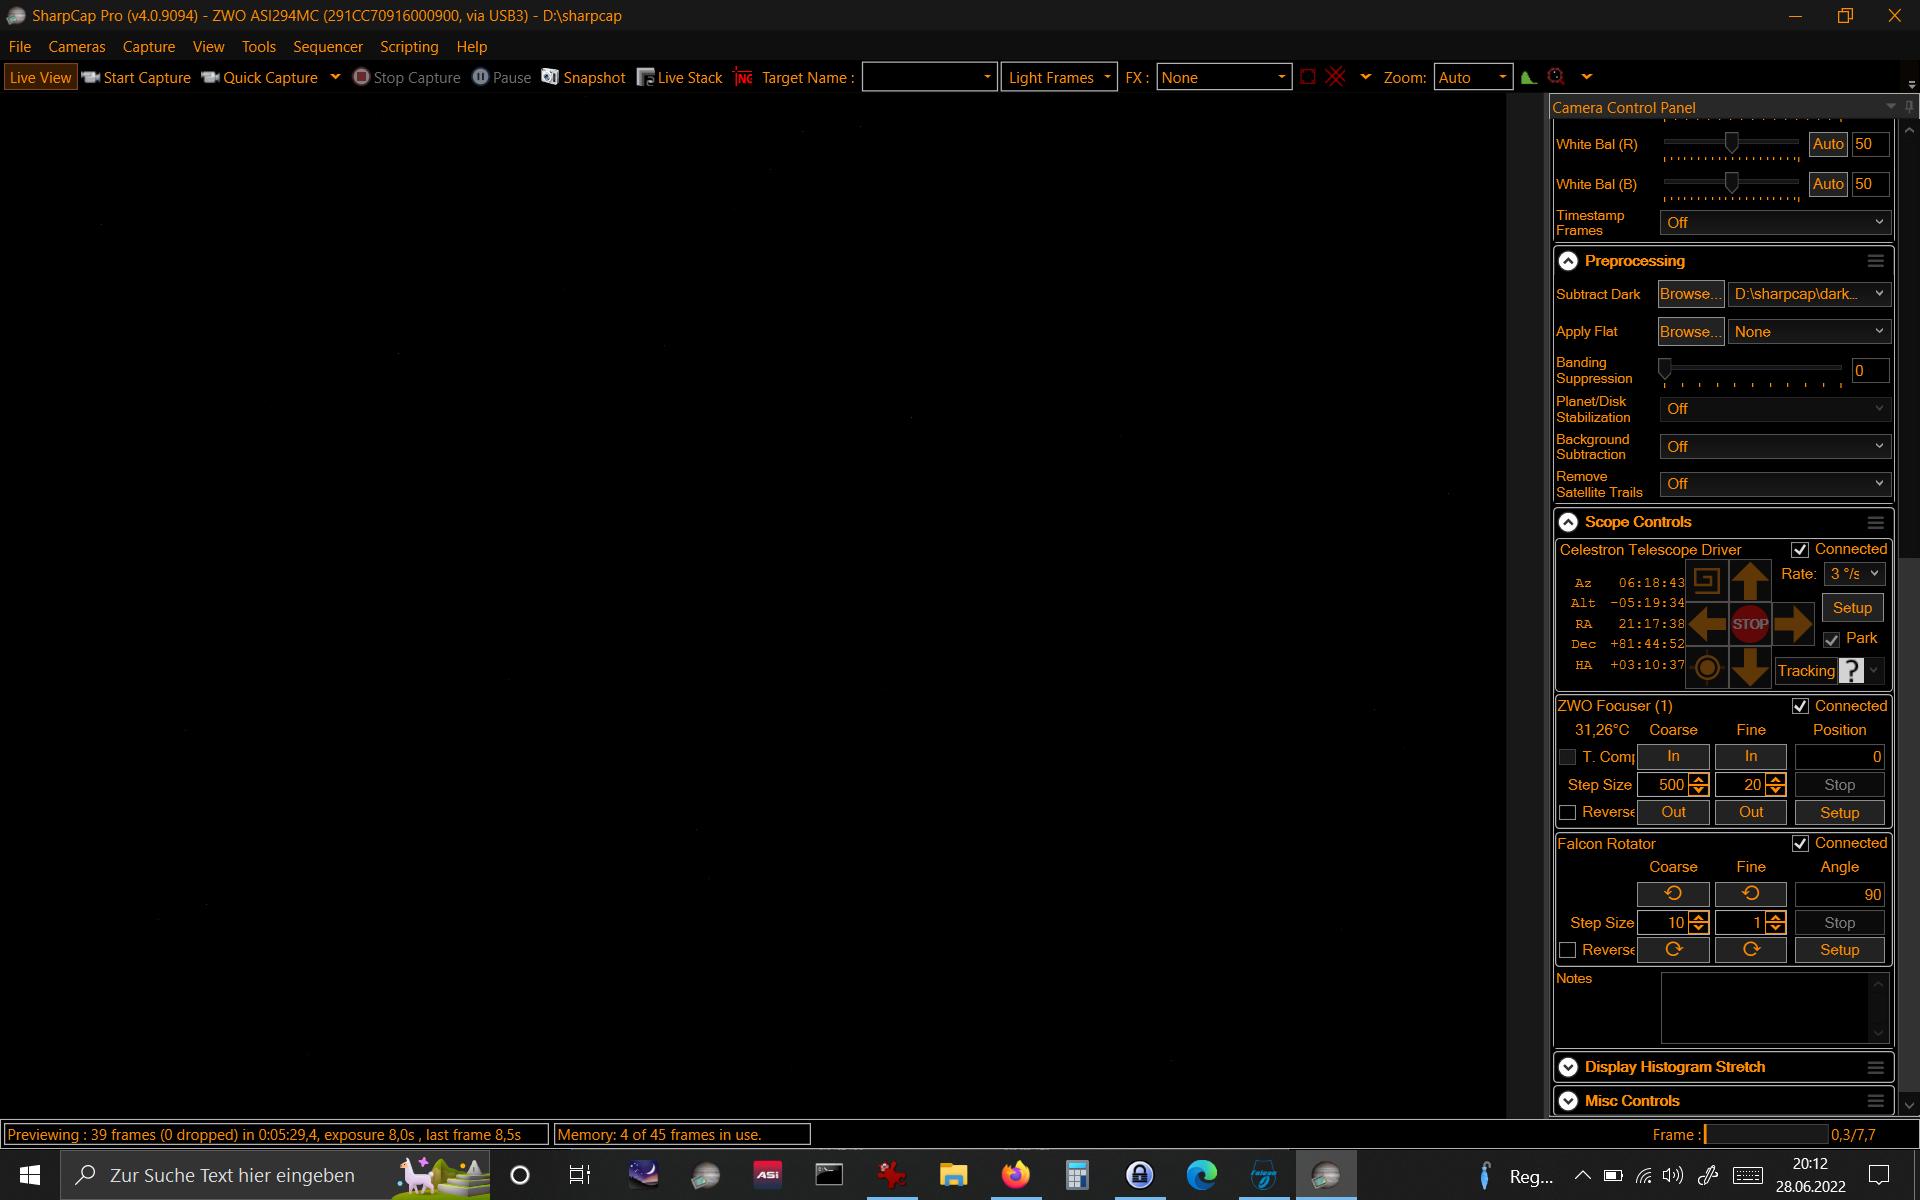Open the Cameras menu
1920x1200 pixels.
coord(76,47)
